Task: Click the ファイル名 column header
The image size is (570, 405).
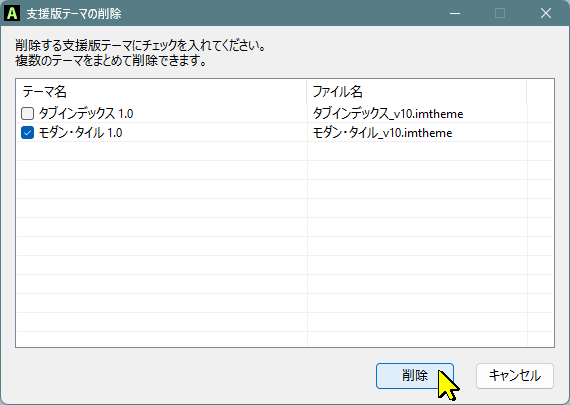Action: [417, 92]
